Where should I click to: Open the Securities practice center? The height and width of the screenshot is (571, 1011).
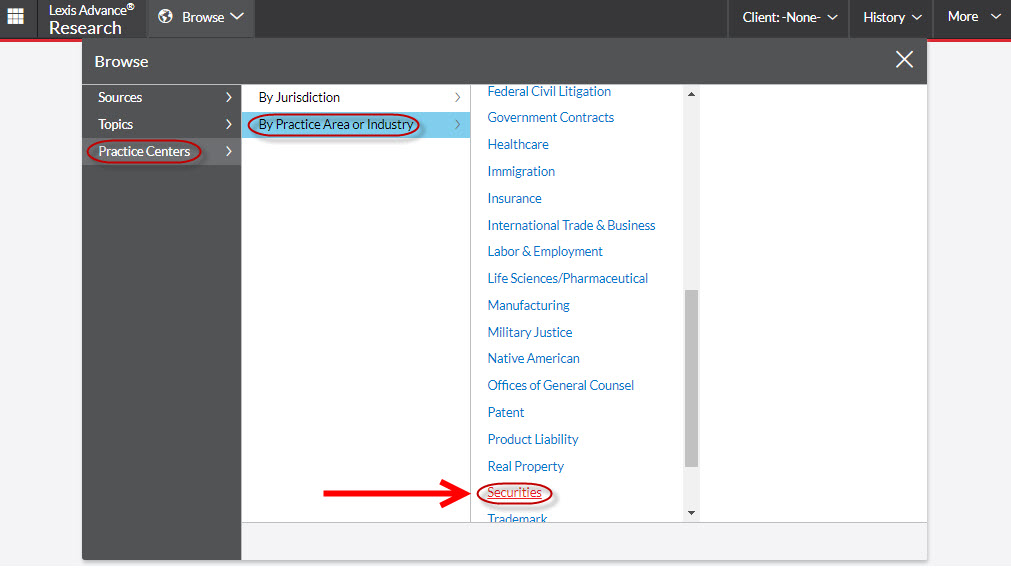pyautogui.click(x=515, y=493)
